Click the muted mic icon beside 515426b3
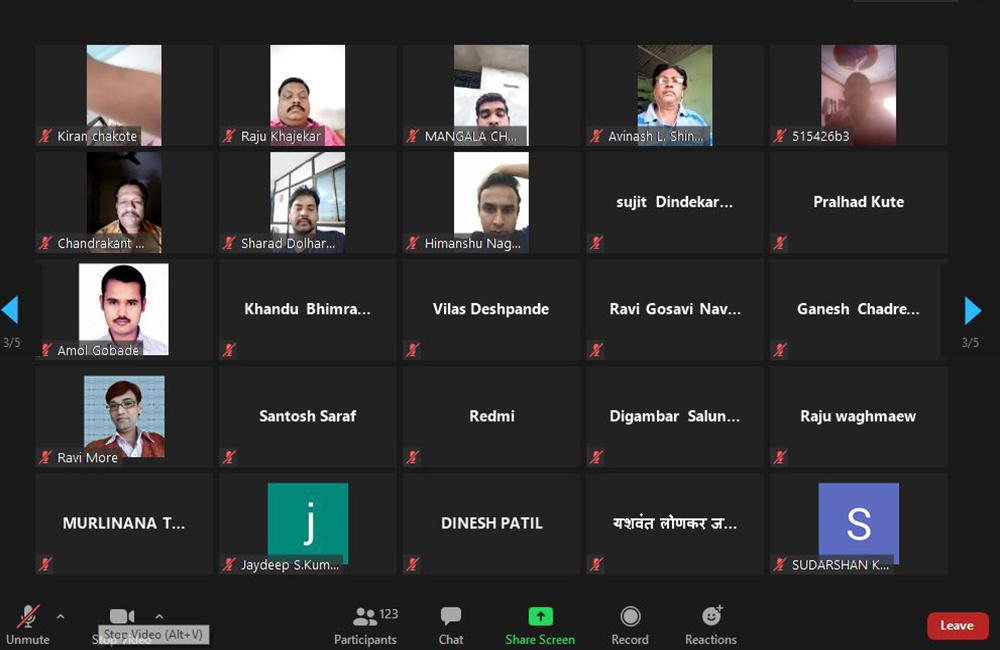The height and width of the screenshot is (650, 1000). (780, 135)
